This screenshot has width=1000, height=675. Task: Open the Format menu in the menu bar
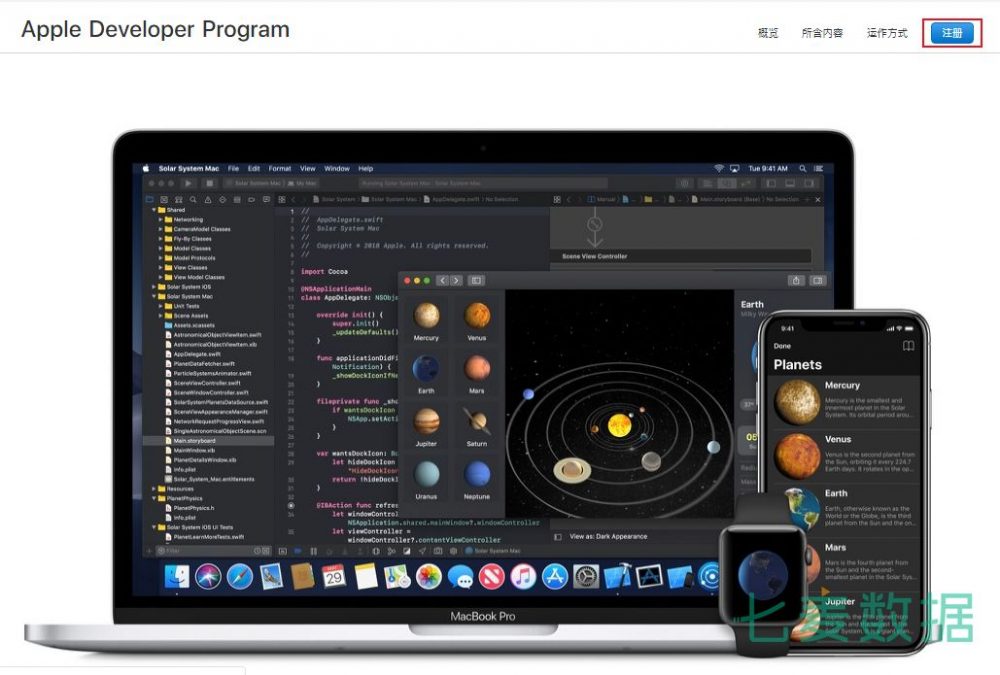point(280,168)
